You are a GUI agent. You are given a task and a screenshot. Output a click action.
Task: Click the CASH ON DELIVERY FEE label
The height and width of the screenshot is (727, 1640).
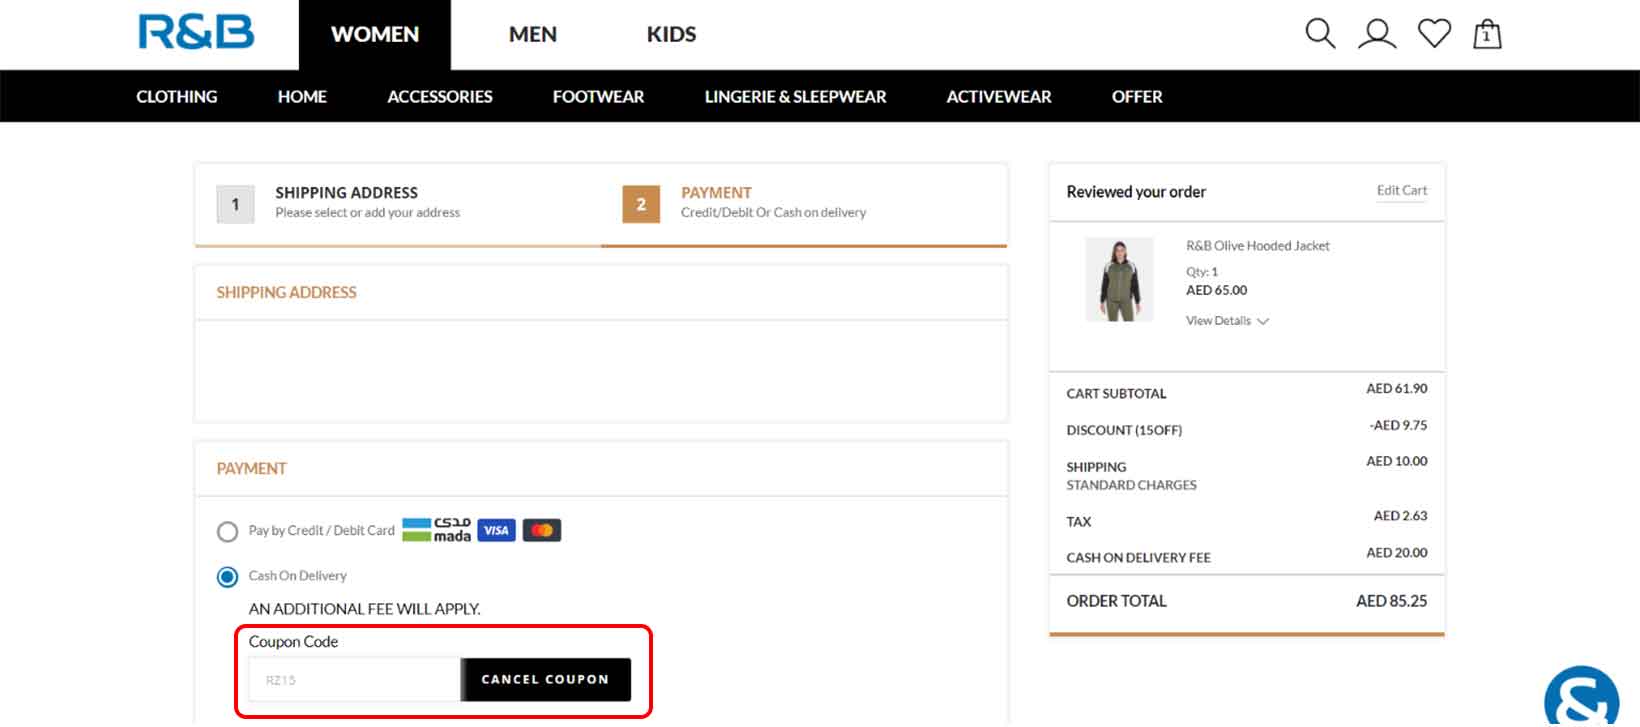coord(1138,558)
